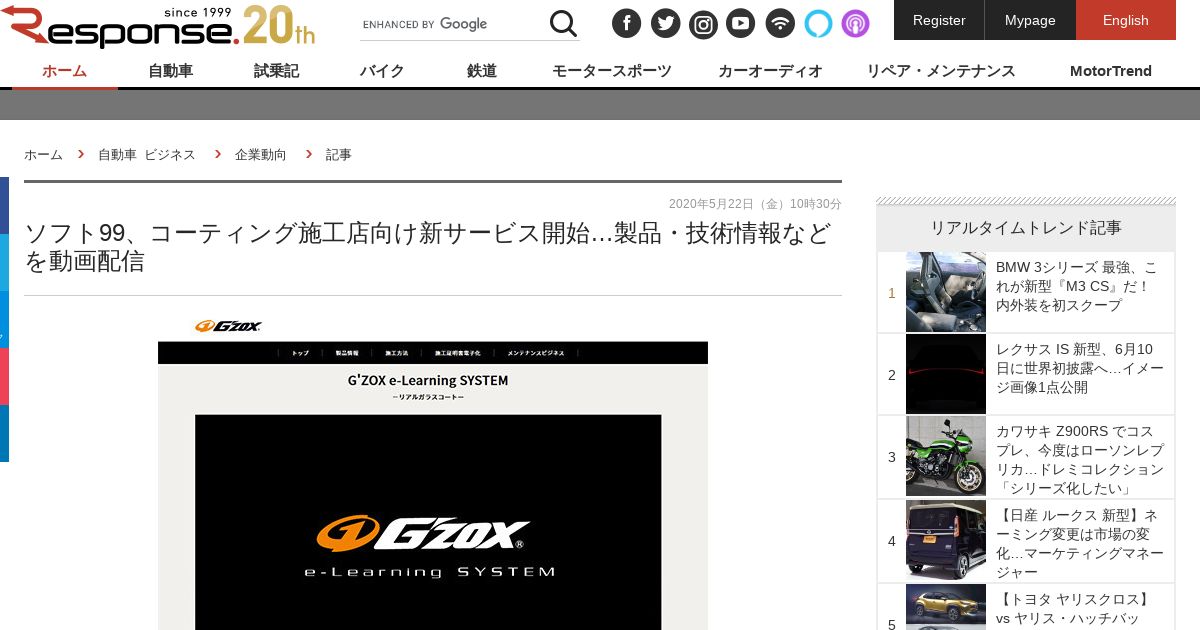
Task: Focus the Google search field
Action: point(452,24)
